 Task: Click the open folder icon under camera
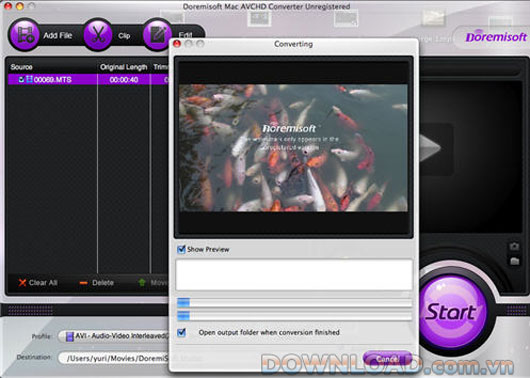tap(514, 261)
